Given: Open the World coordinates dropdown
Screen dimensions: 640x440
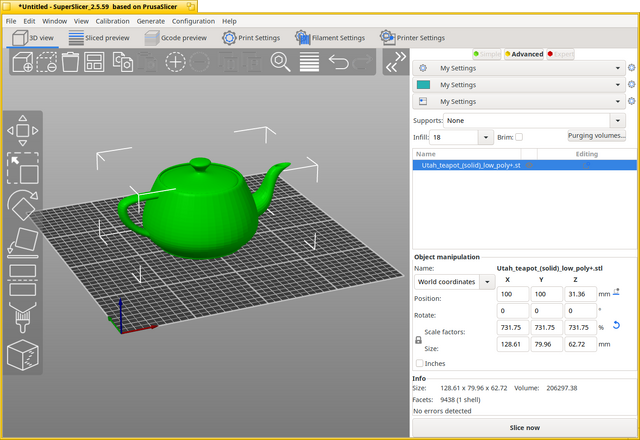Looking at the screenshot, I should tap(455, 282).
